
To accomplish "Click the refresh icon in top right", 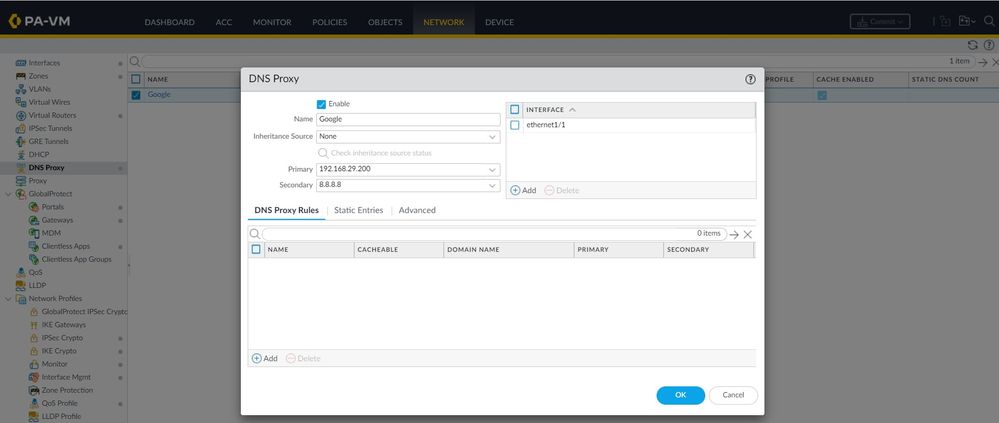I will click(972, 45).
